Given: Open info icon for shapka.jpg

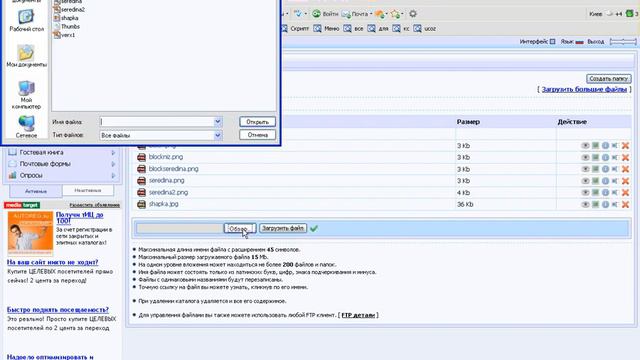Looking at the screenshot, I should coord(605,204).
